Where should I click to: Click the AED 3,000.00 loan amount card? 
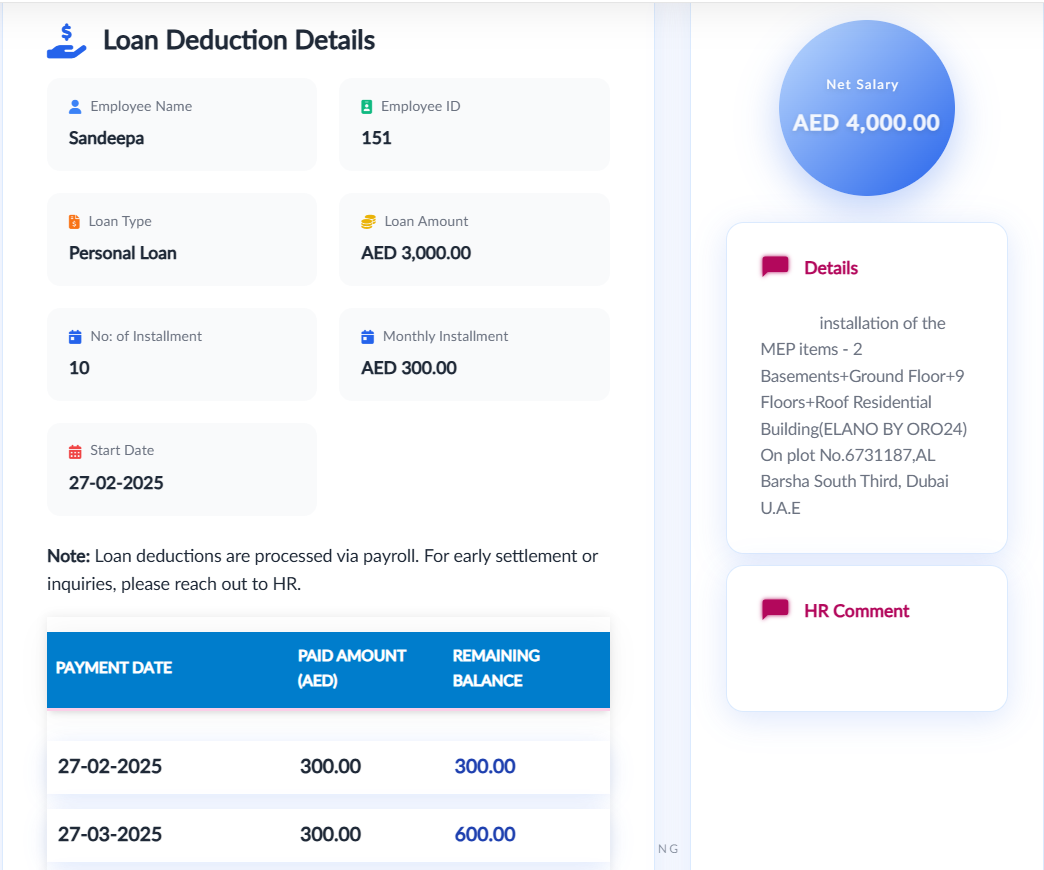click(474, 240)
